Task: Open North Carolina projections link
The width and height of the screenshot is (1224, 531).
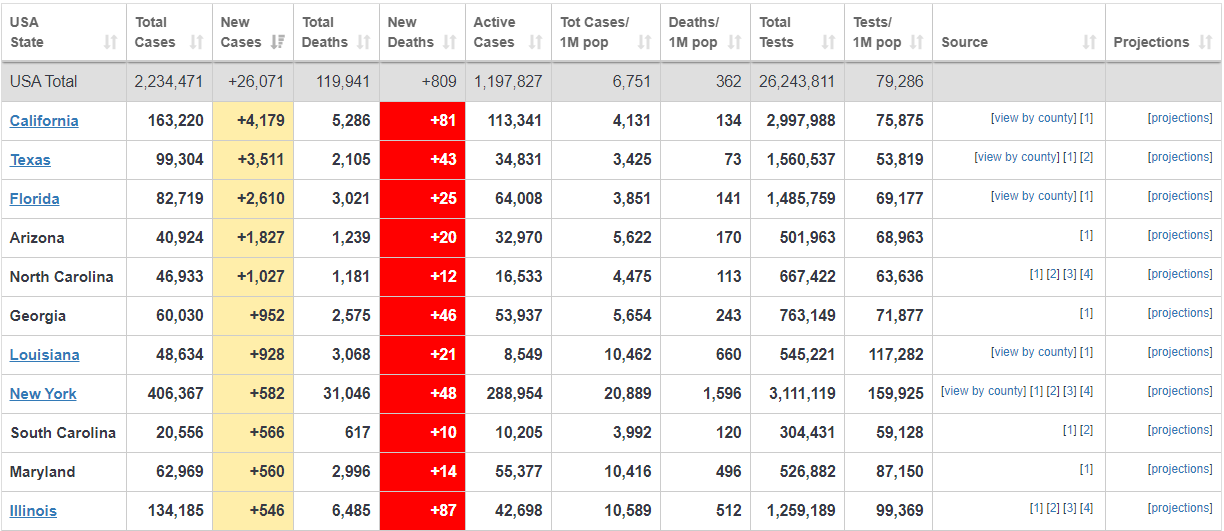Action: (x=1180, y=274)
